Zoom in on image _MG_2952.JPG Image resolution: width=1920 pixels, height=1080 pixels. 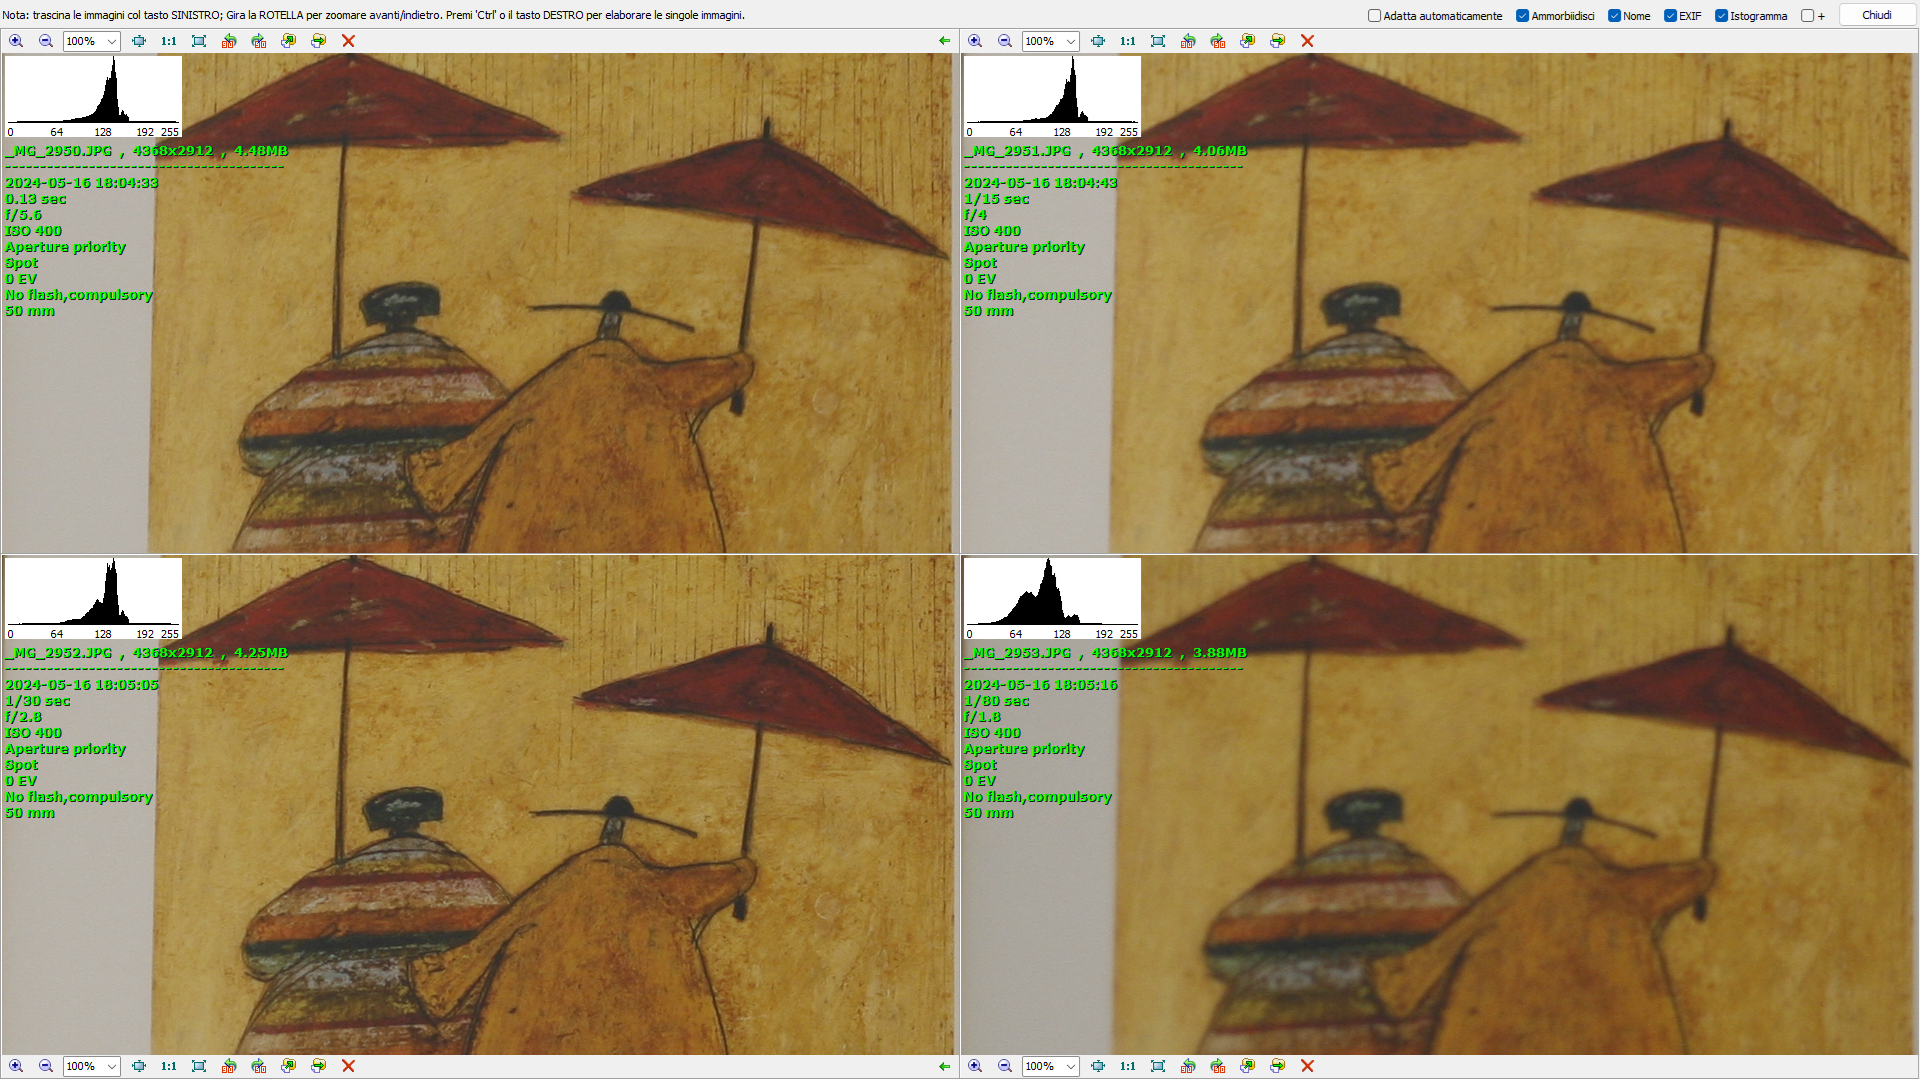(x=16, y=1066)
